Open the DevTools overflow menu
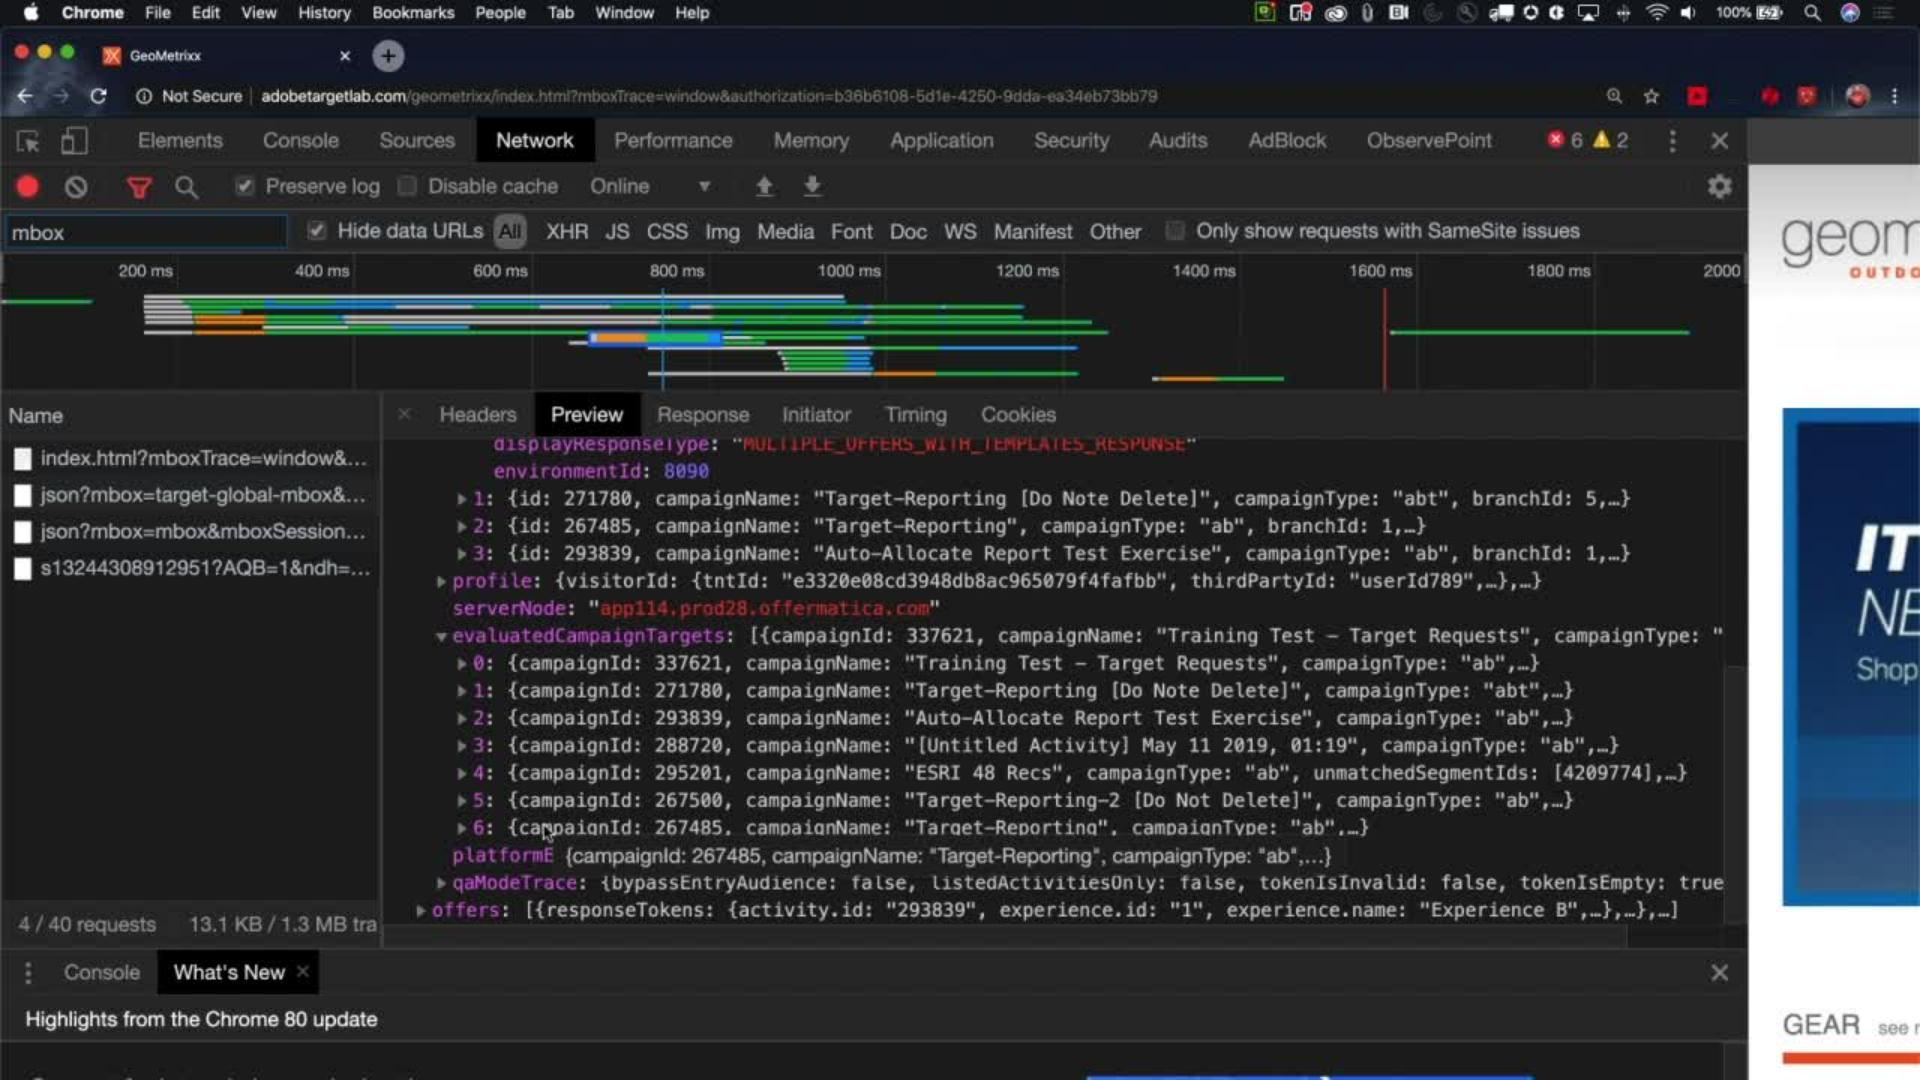 tap(1672, 141)
